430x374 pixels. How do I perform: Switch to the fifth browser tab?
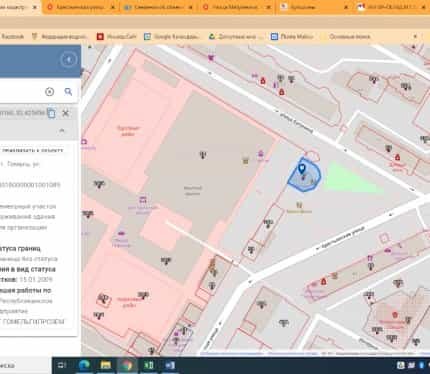pos(314,7)
